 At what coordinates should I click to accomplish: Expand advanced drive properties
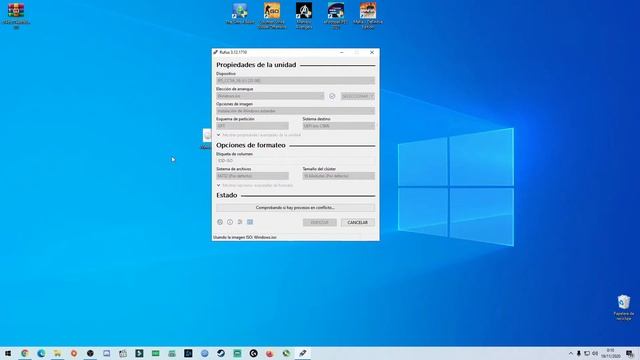tap(259, 135)
